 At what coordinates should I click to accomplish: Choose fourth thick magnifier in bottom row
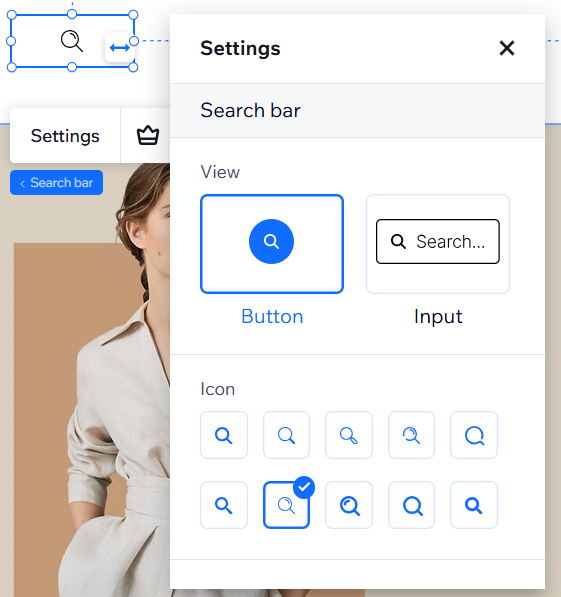411,505
